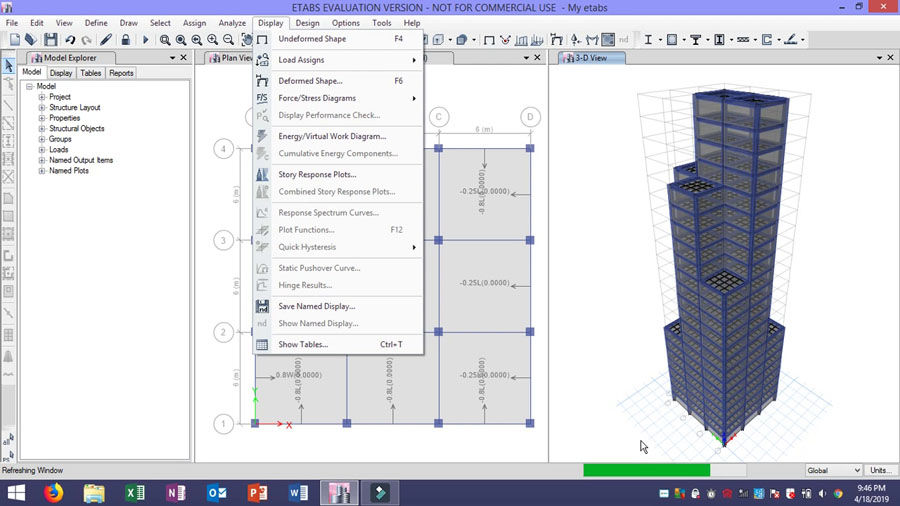The image size is (900, 506).
Task: Click the pointer select tool in left toolbar
Action: (x=9, y=65)
